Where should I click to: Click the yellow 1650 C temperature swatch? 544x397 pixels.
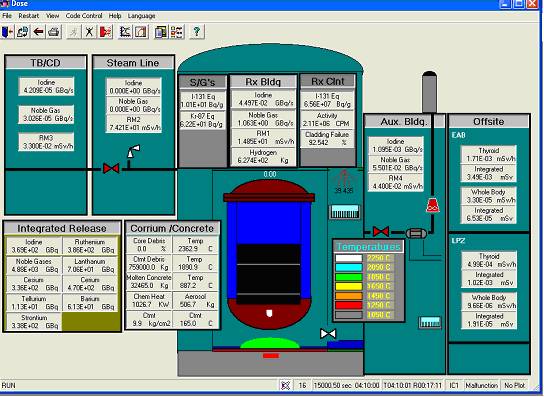tap(349, 286)
